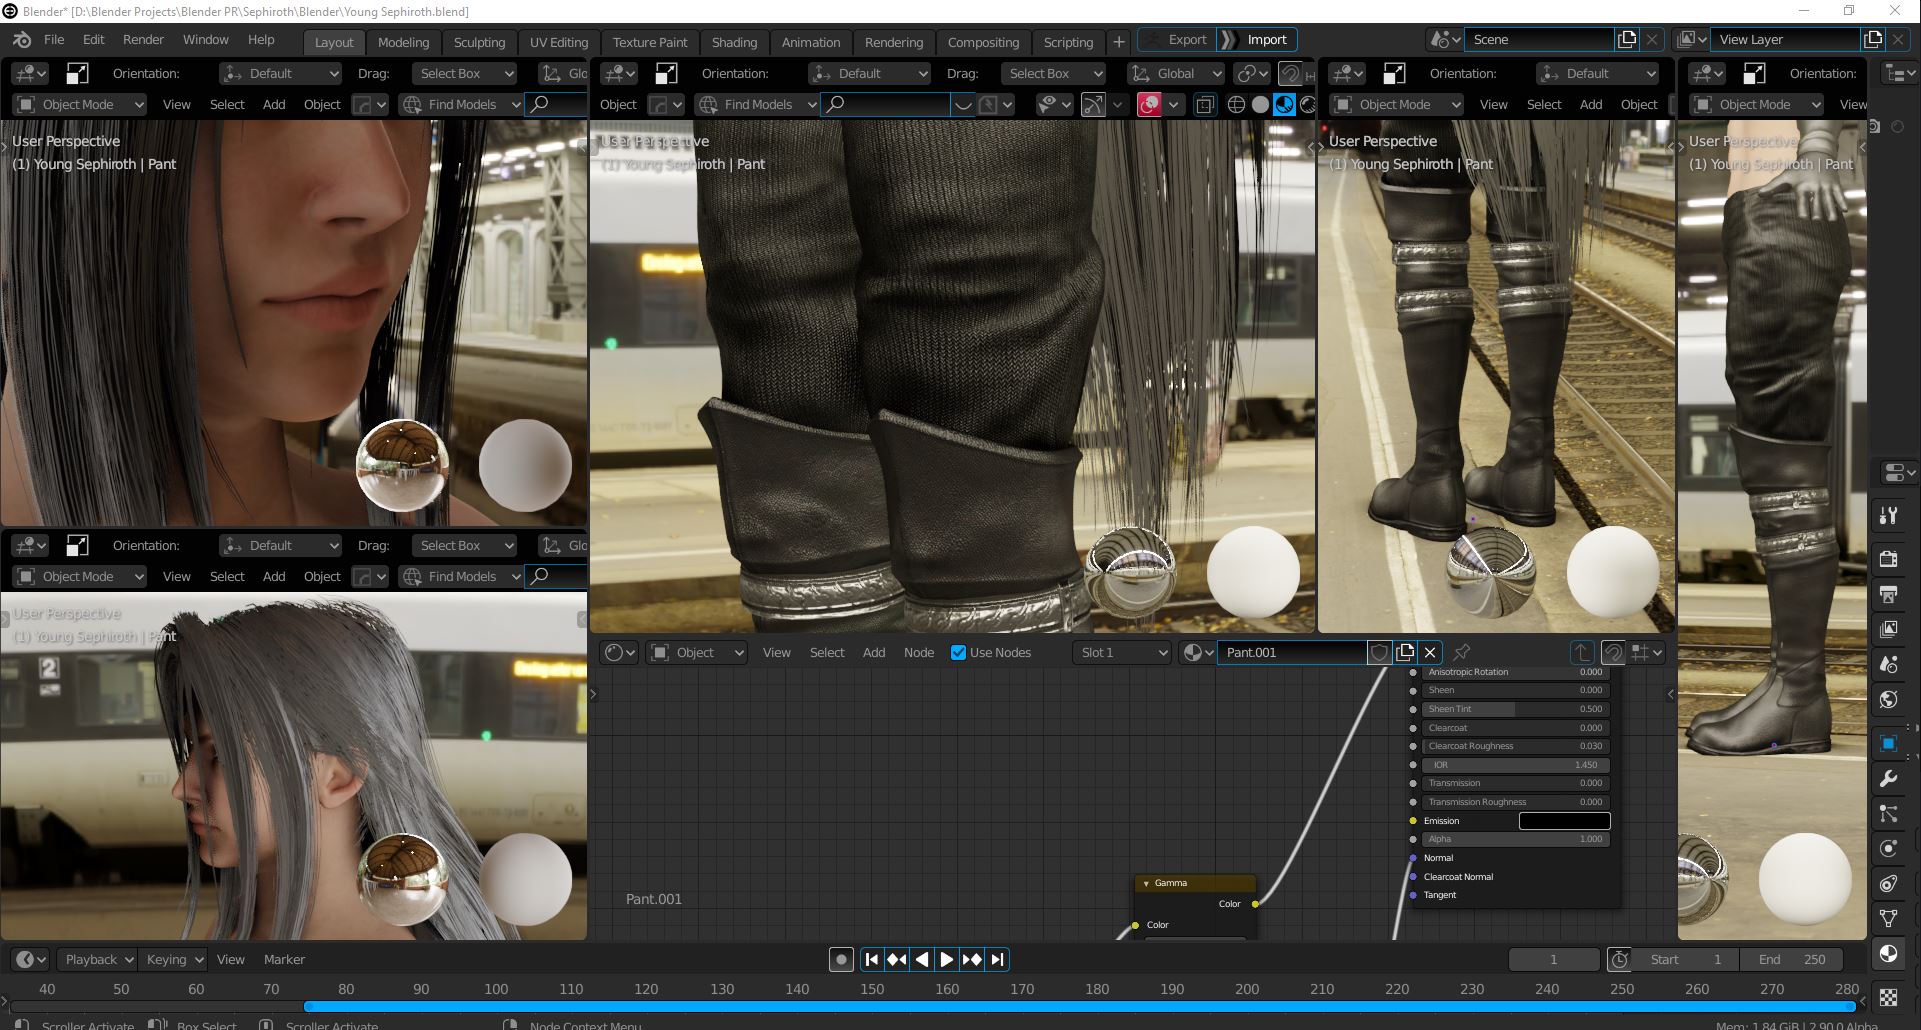Add a new workspace tab
This screenshot has width=1921, height=1030.
point(1119,42)
